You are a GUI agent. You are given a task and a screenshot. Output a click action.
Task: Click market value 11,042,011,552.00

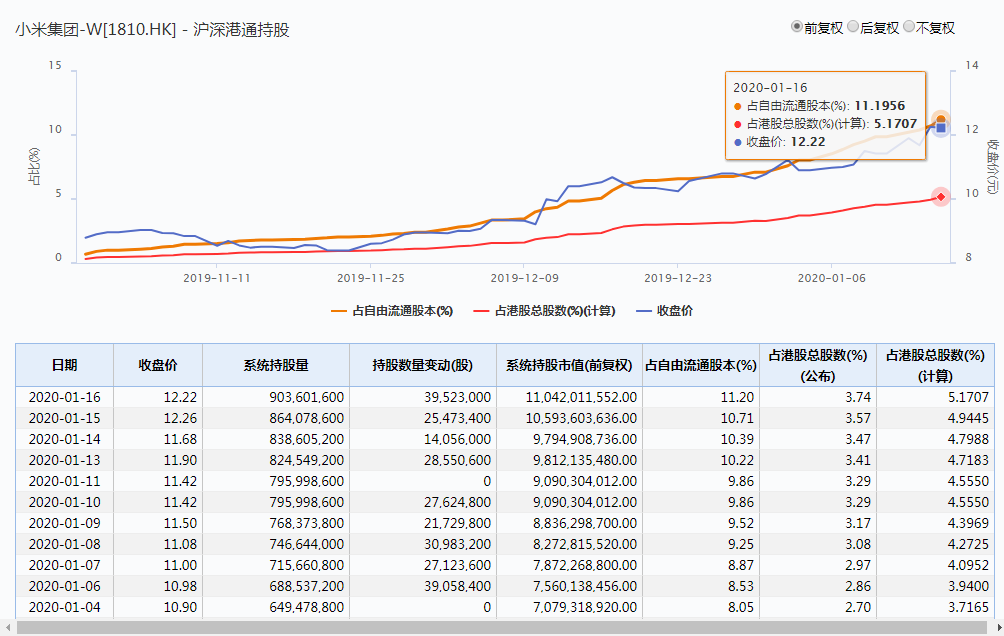pos(581,397)
